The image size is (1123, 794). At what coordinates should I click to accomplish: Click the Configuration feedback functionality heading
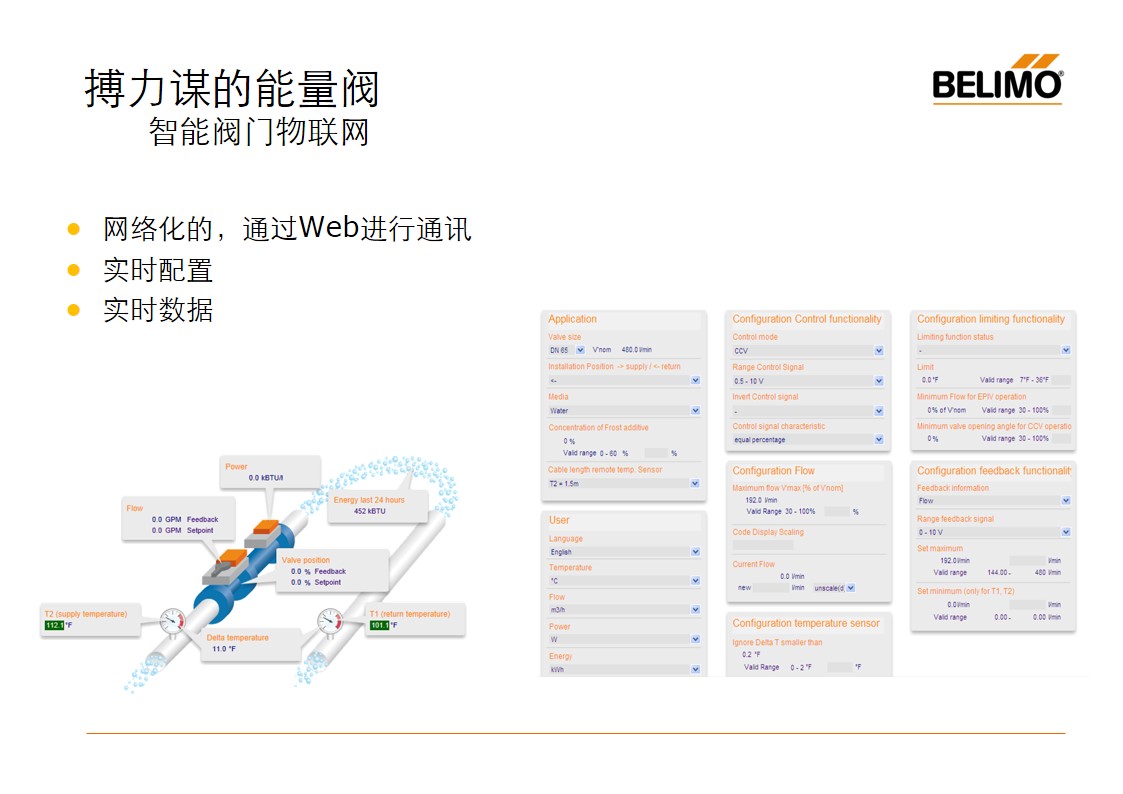994,471
